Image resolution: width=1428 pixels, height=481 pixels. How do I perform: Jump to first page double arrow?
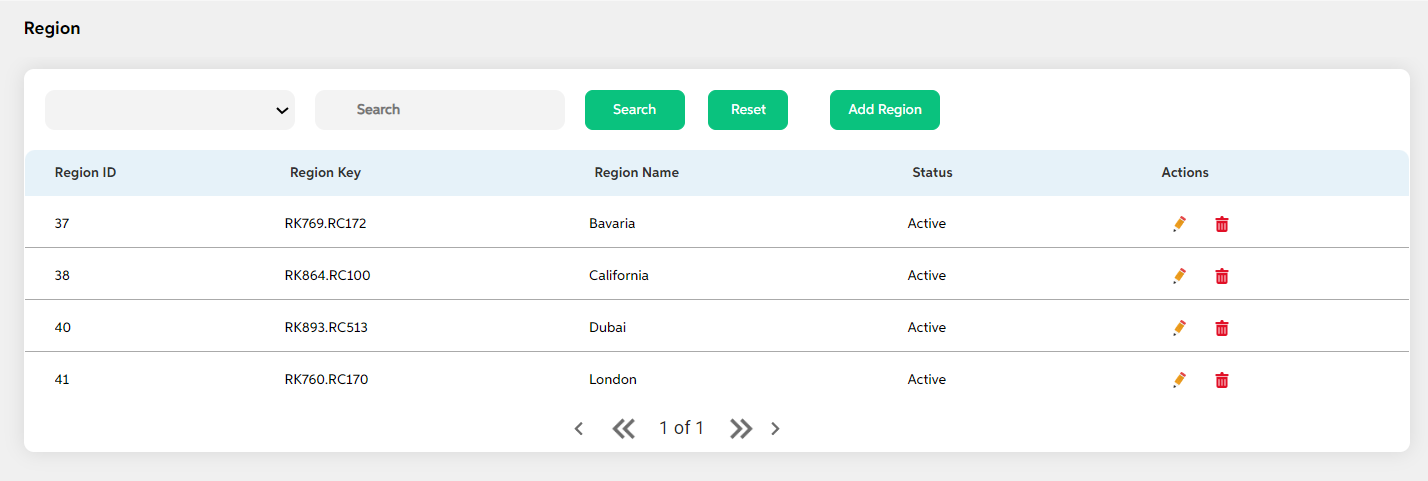pos(624,429)
